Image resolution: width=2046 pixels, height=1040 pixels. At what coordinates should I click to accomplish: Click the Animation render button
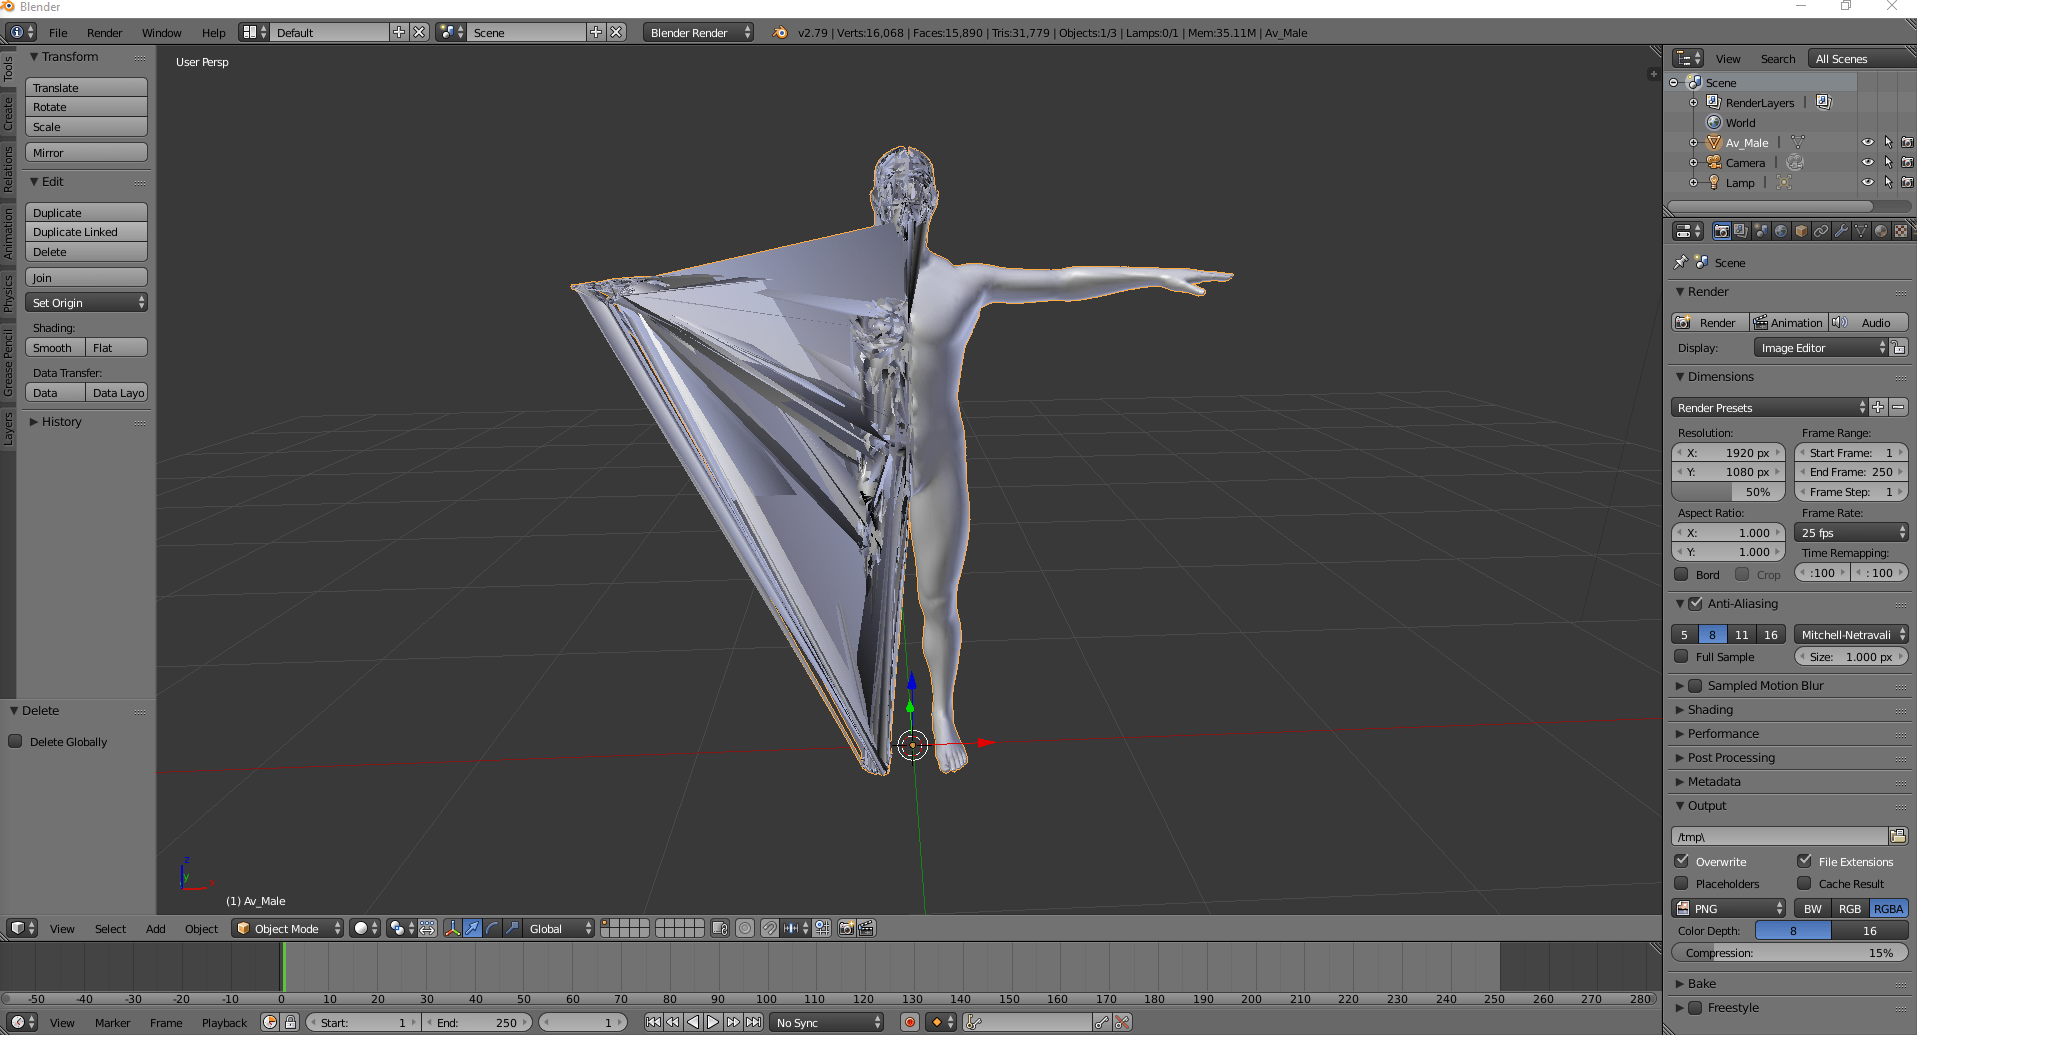coord(1788,322)
